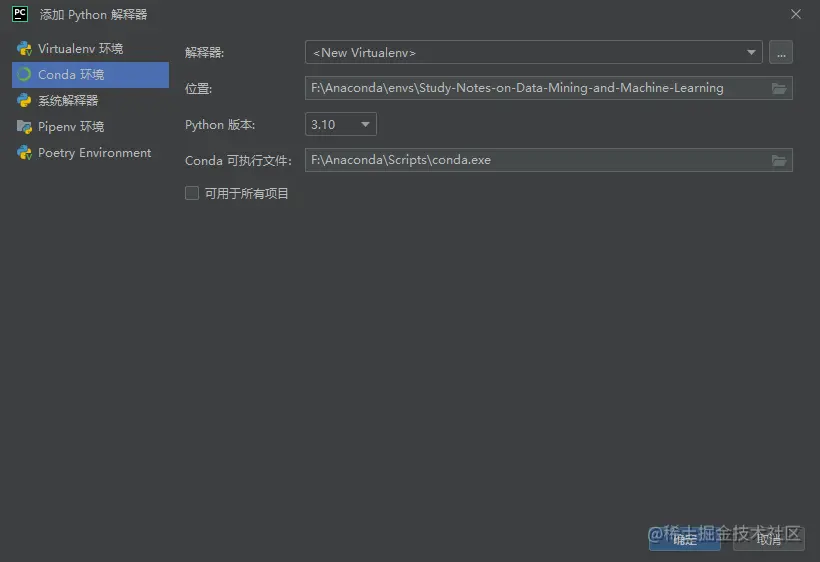The image size is (820, 562).
Task: Click the Conda 可执行文件: label
Action: tap(238, 160)
